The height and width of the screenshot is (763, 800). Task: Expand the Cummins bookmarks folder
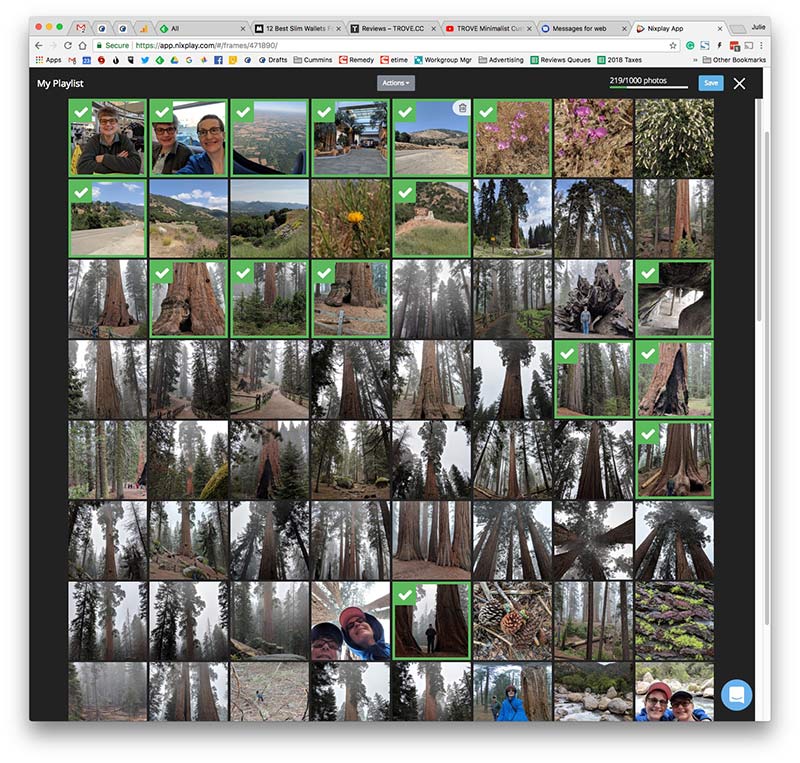[312, 60]
